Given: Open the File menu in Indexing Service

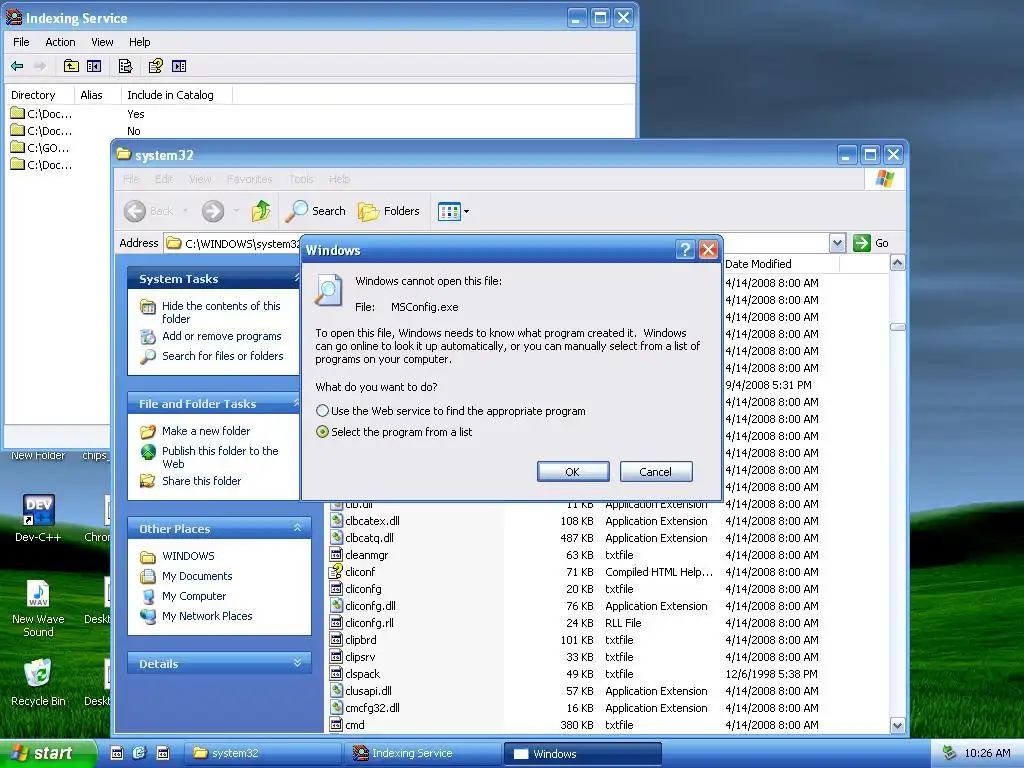Looking at the screenshot, I should tap(21, 42).
